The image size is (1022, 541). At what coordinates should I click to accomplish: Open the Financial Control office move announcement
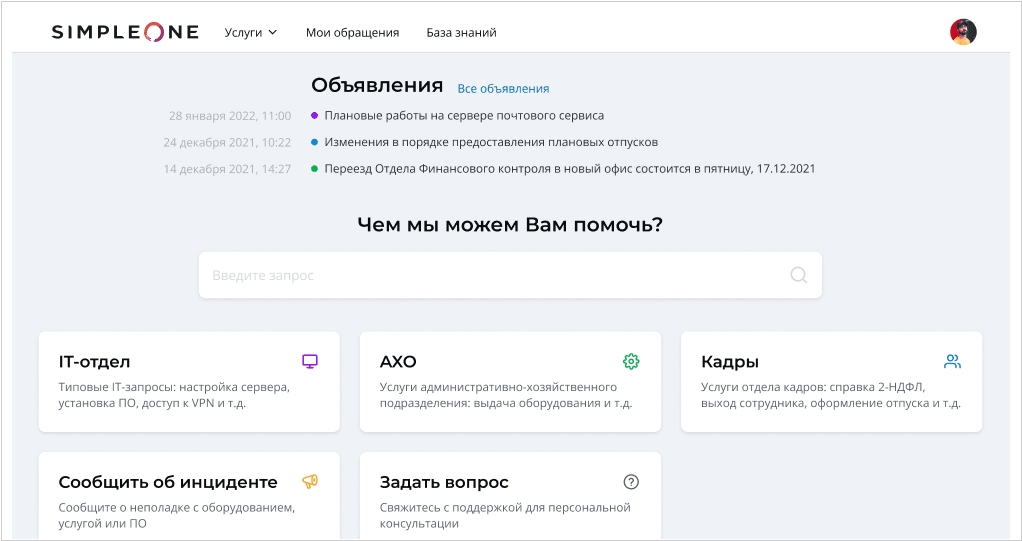click(x=569, y=169)
